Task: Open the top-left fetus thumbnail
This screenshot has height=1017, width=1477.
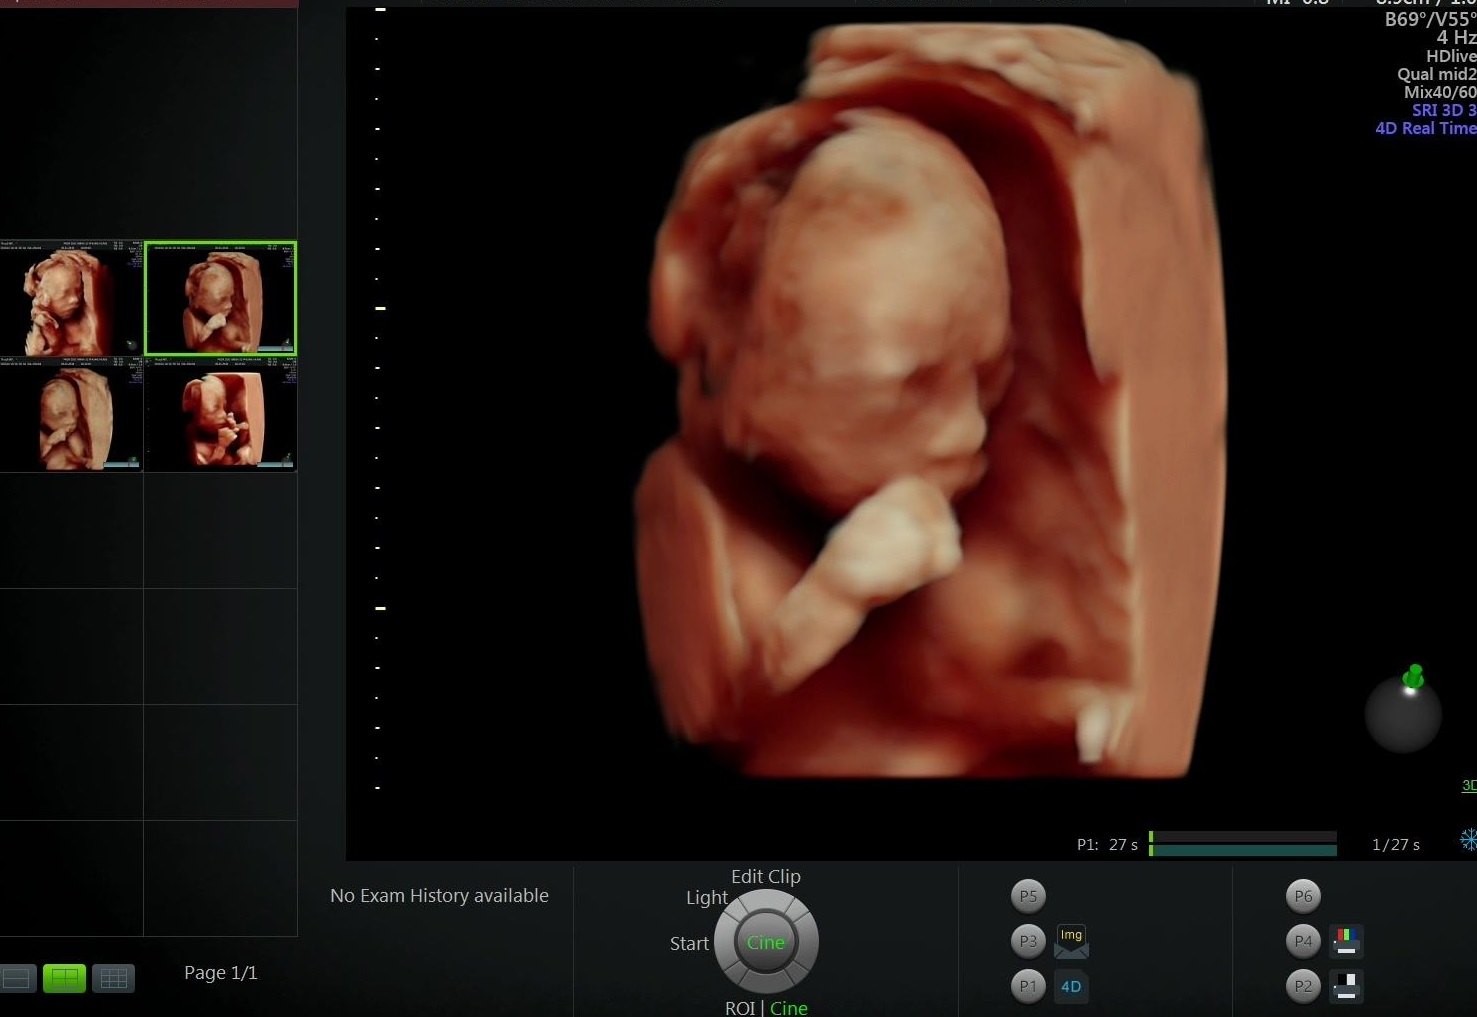Action: point(72,298)
